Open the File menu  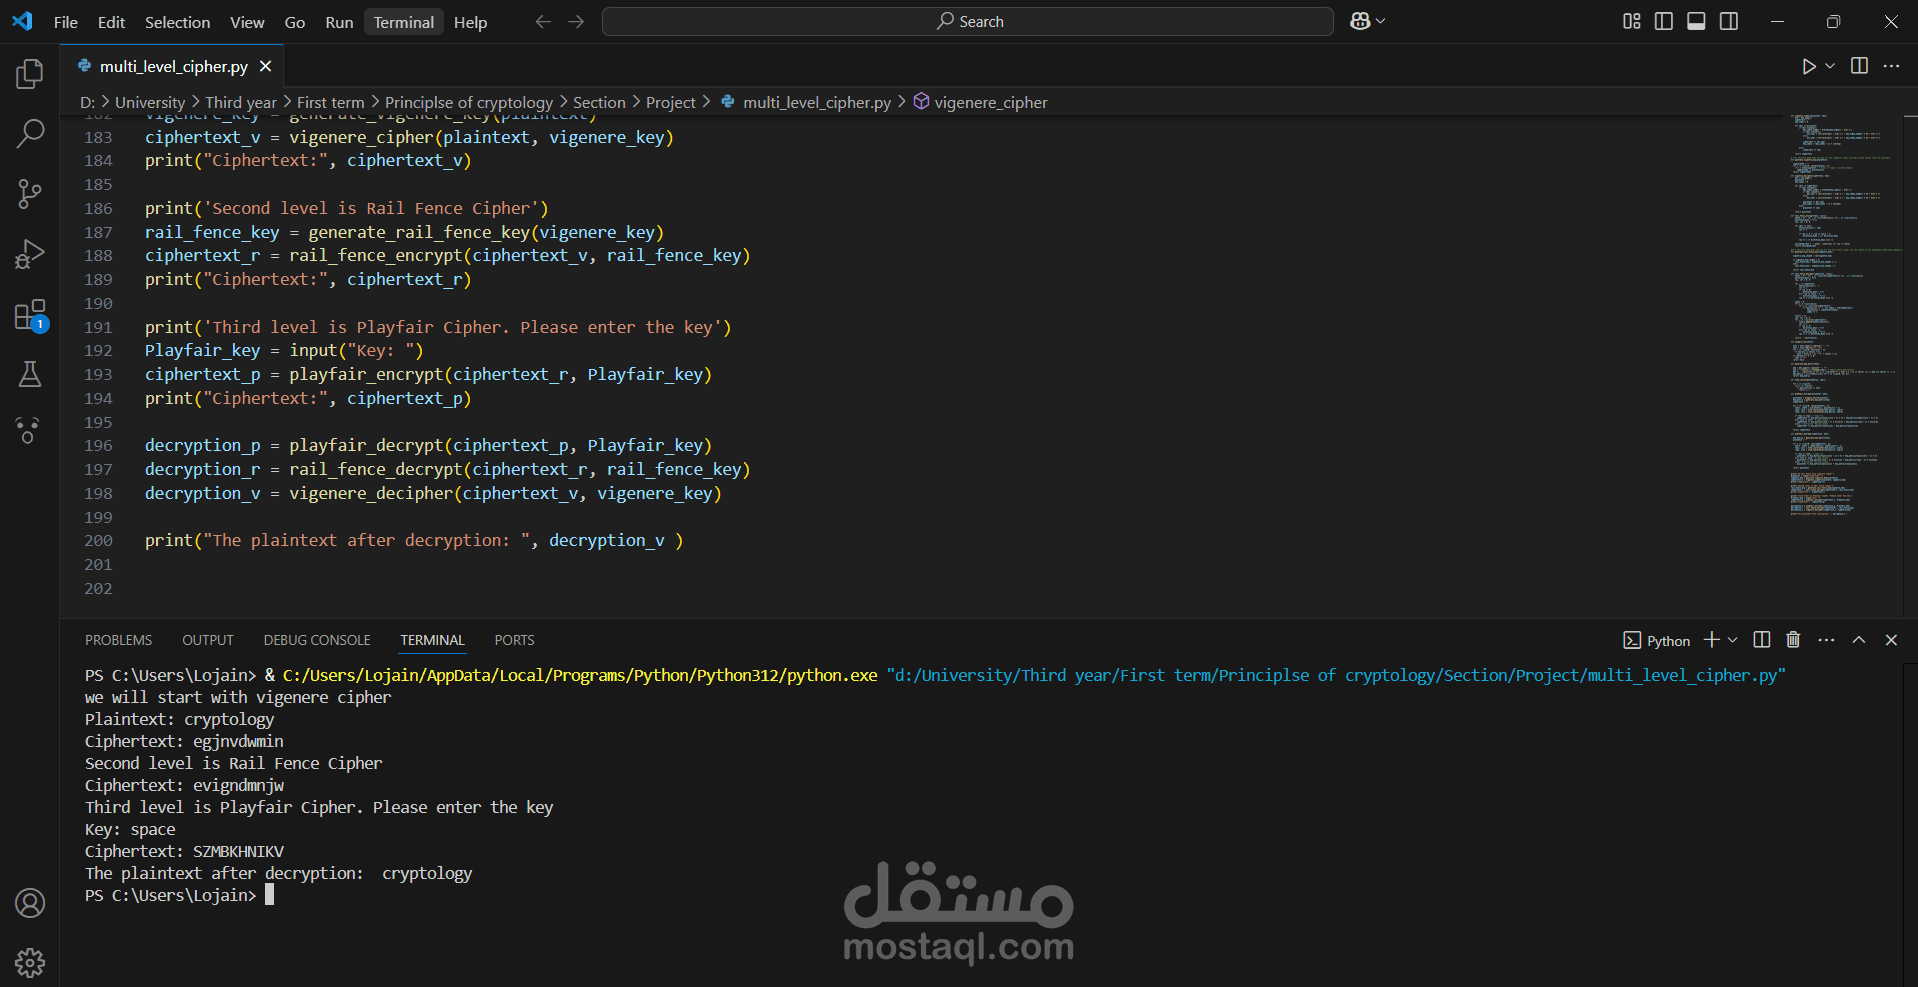pos(66,22)
